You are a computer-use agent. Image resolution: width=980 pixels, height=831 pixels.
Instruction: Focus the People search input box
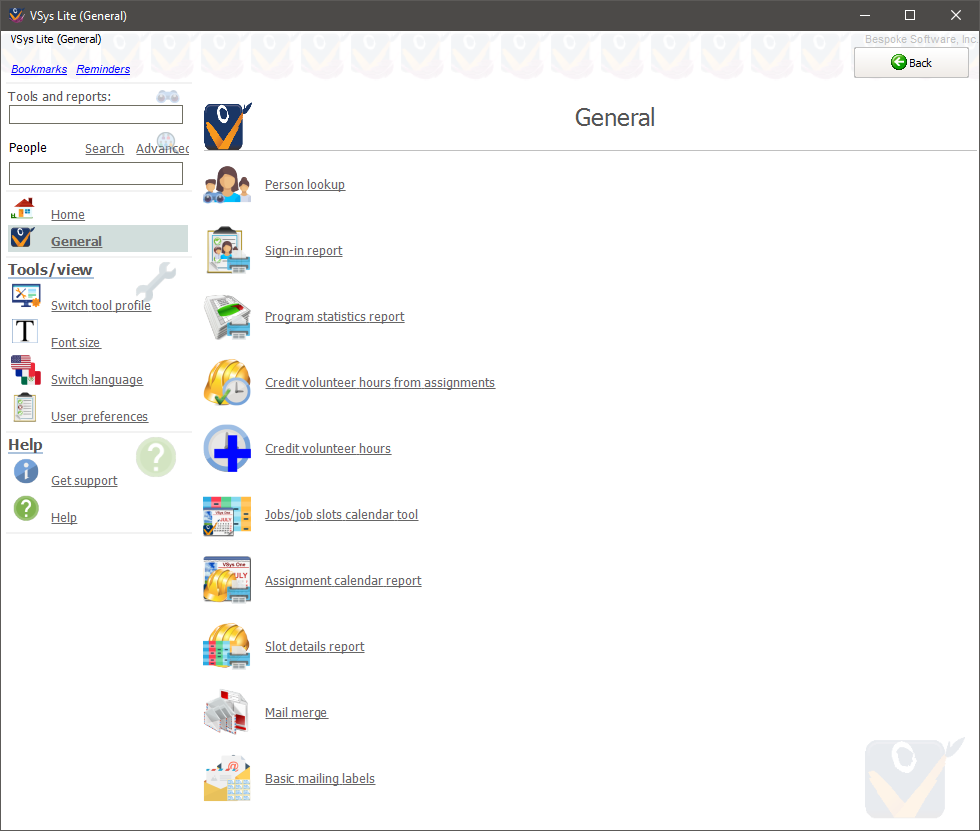pos(96,174)
